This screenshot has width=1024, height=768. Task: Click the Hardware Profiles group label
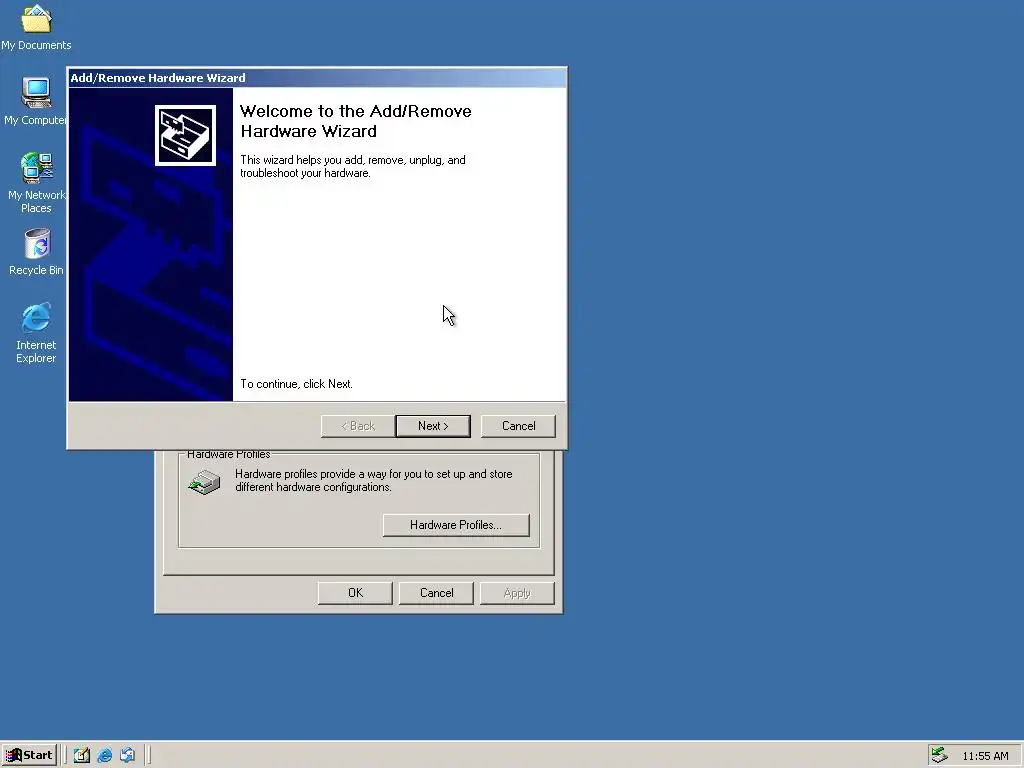coord(229,454)
